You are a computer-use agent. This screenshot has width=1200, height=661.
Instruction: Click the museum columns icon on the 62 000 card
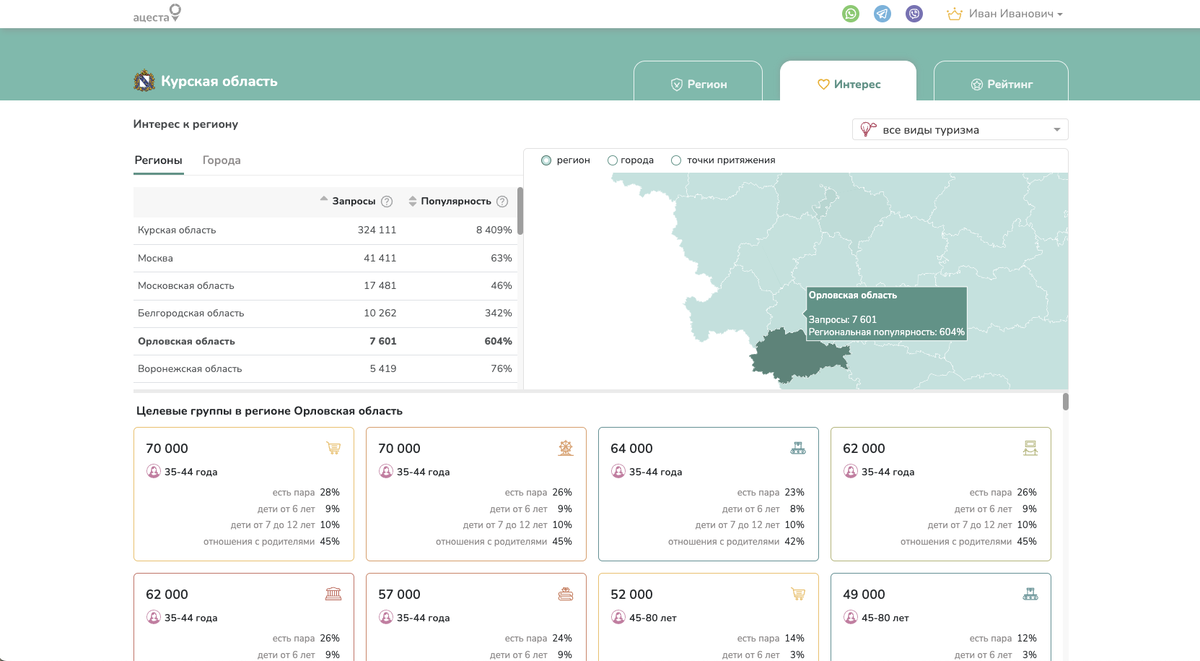pos(333,594)
